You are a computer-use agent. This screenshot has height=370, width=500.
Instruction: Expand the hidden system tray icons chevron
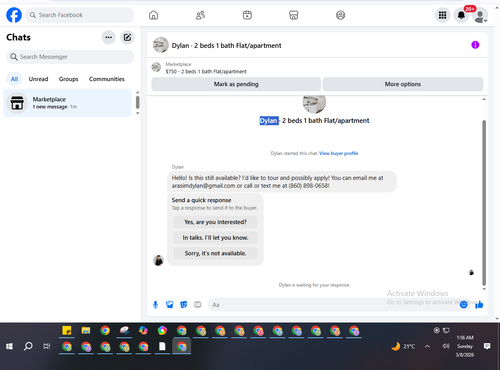click(427, 346)
